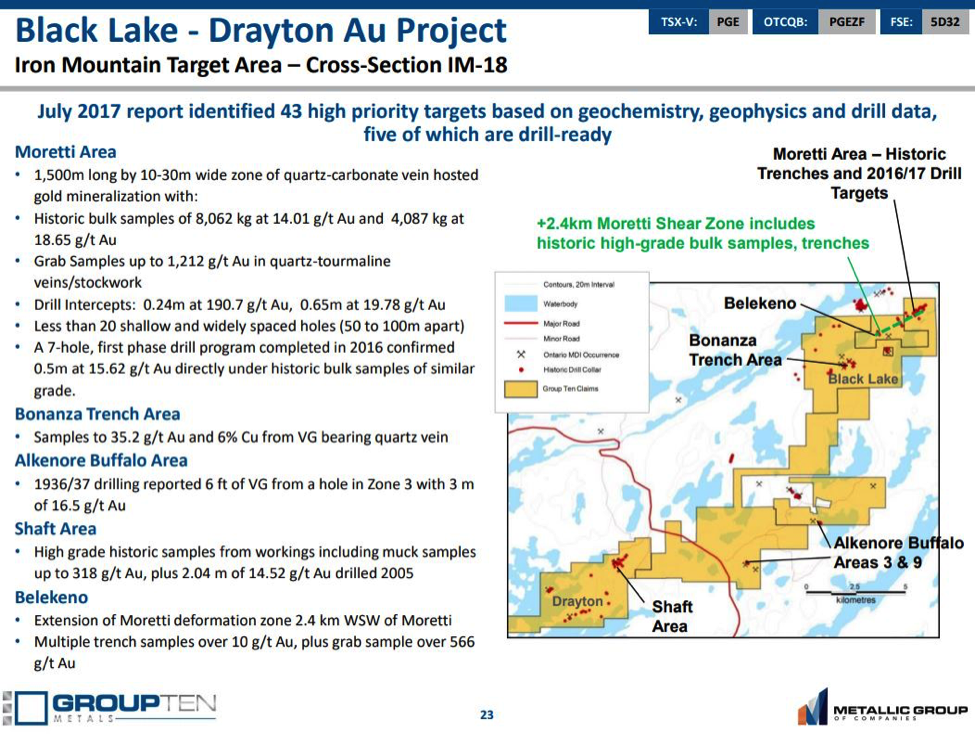Click the Historic Drill Collar red dot
This screenshot has height=734, width=975.
coord(521,369)
